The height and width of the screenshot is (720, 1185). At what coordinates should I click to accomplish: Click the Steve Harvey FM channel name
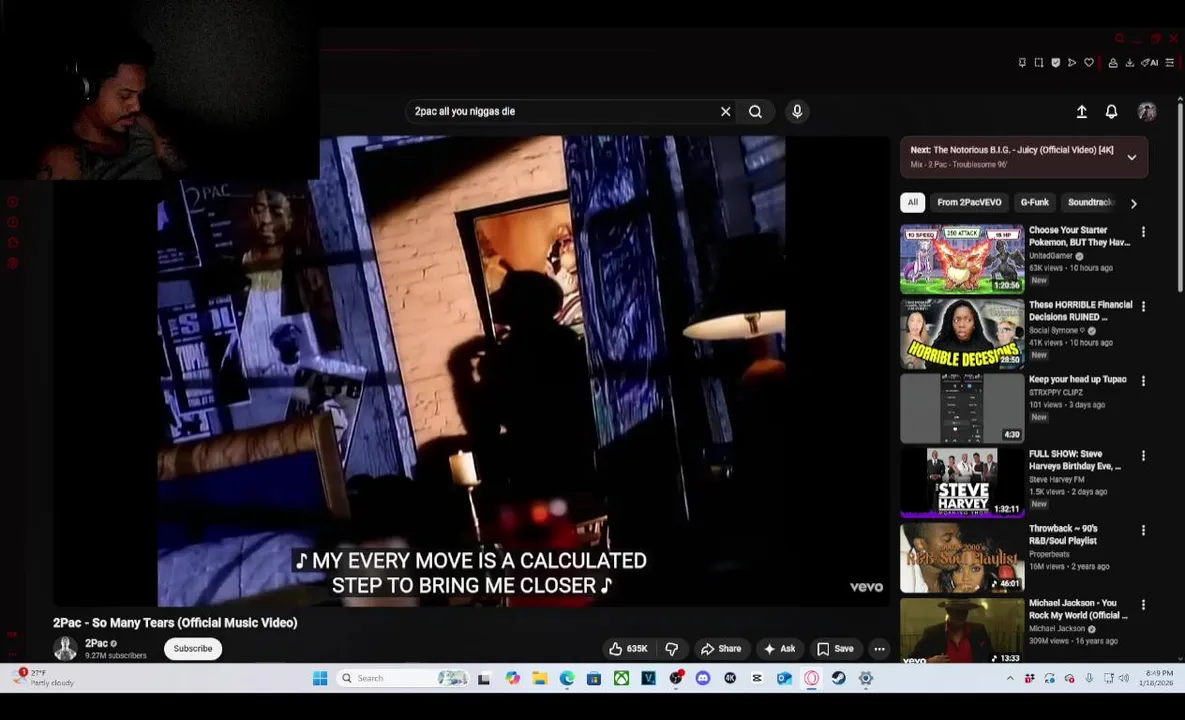[x=1056, y=480]
